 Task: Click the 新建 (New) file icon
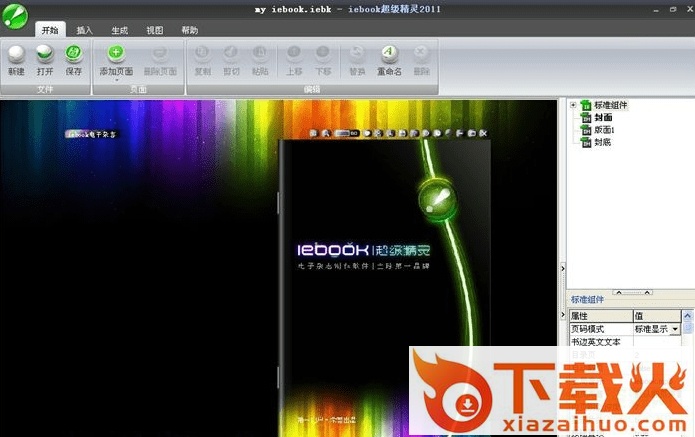[x=17, y=54]
